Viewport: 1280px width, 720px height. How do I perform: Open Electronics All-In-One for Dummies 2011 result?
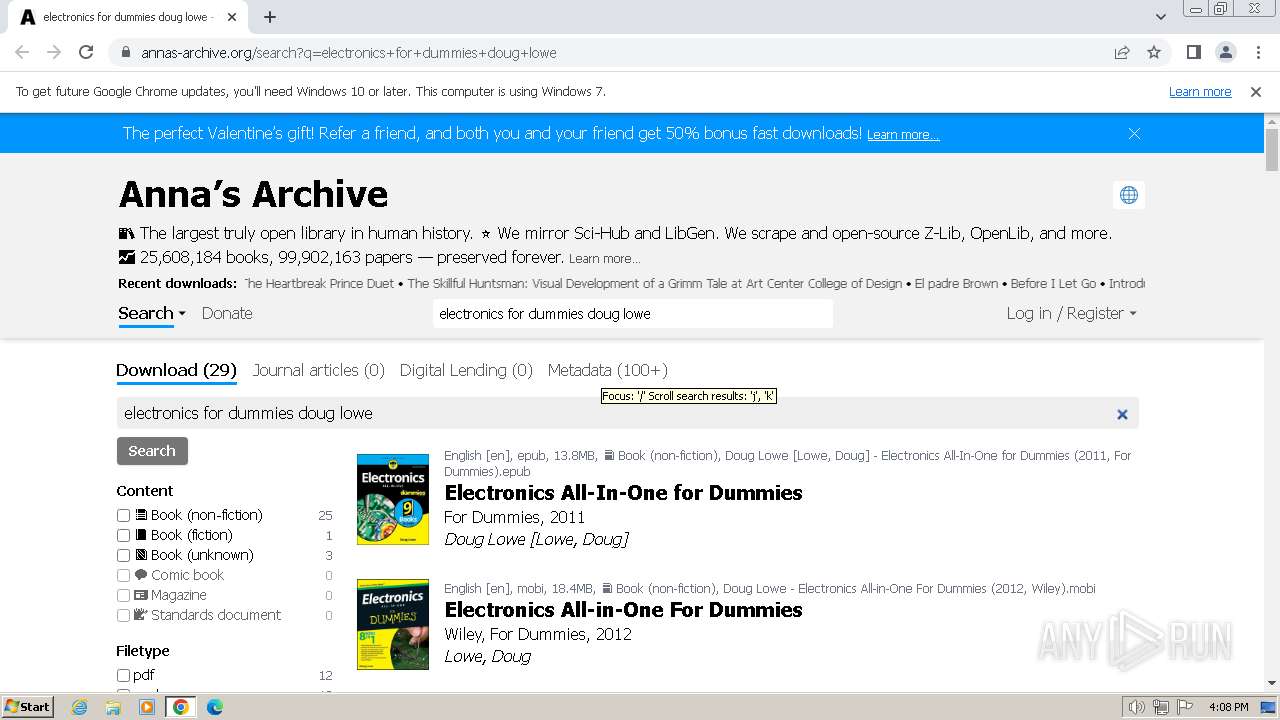(623, 493)
